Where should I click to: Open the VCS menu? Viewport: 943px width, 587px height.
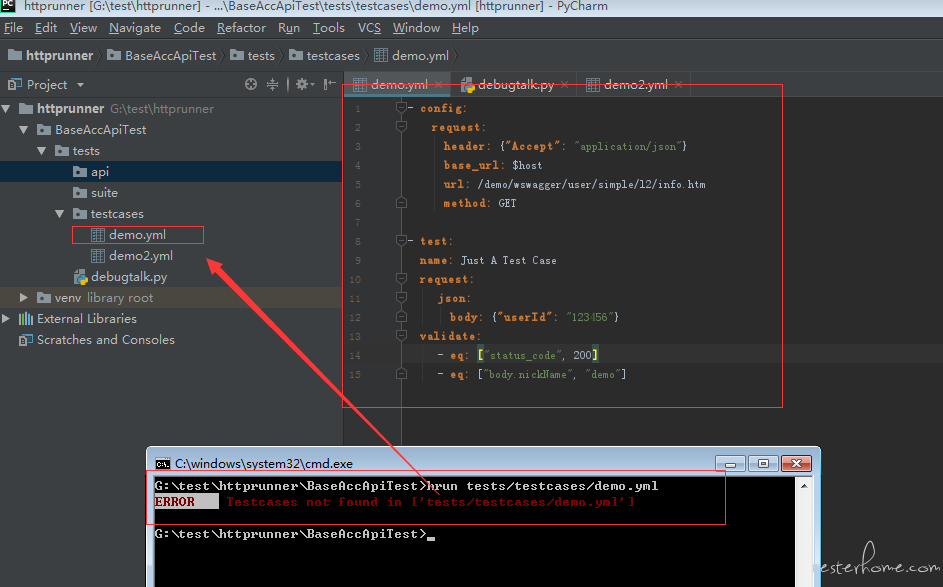pyautogui.click(x=369, y=28)
